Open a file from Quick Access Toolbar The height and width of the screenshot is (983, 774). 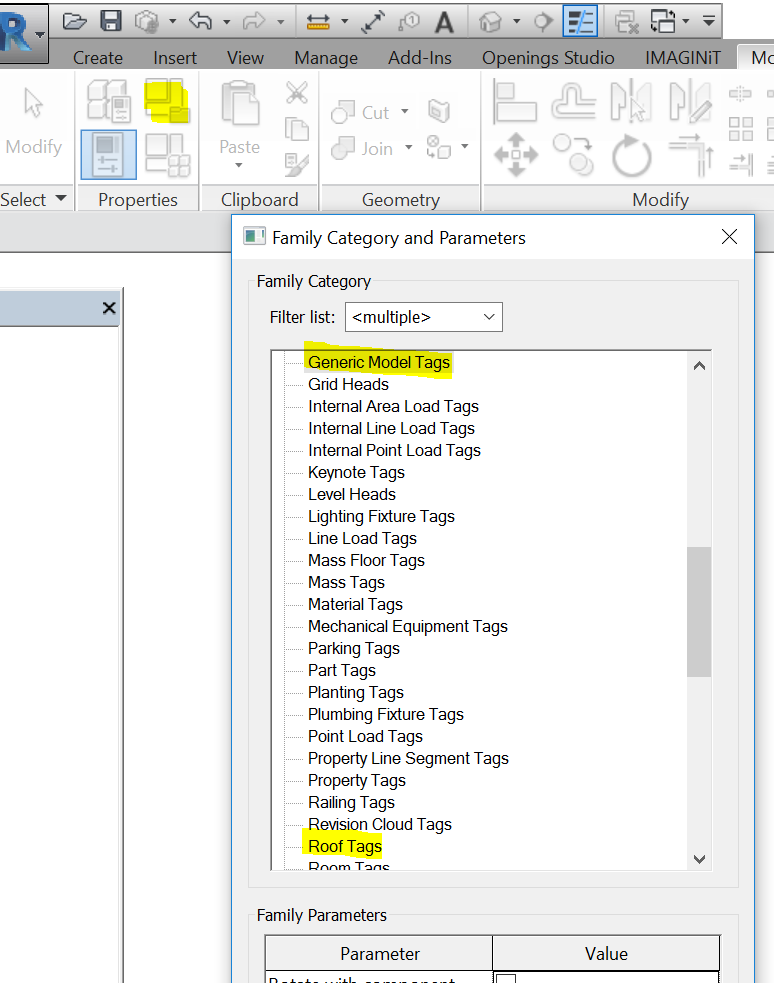point(75,22)
